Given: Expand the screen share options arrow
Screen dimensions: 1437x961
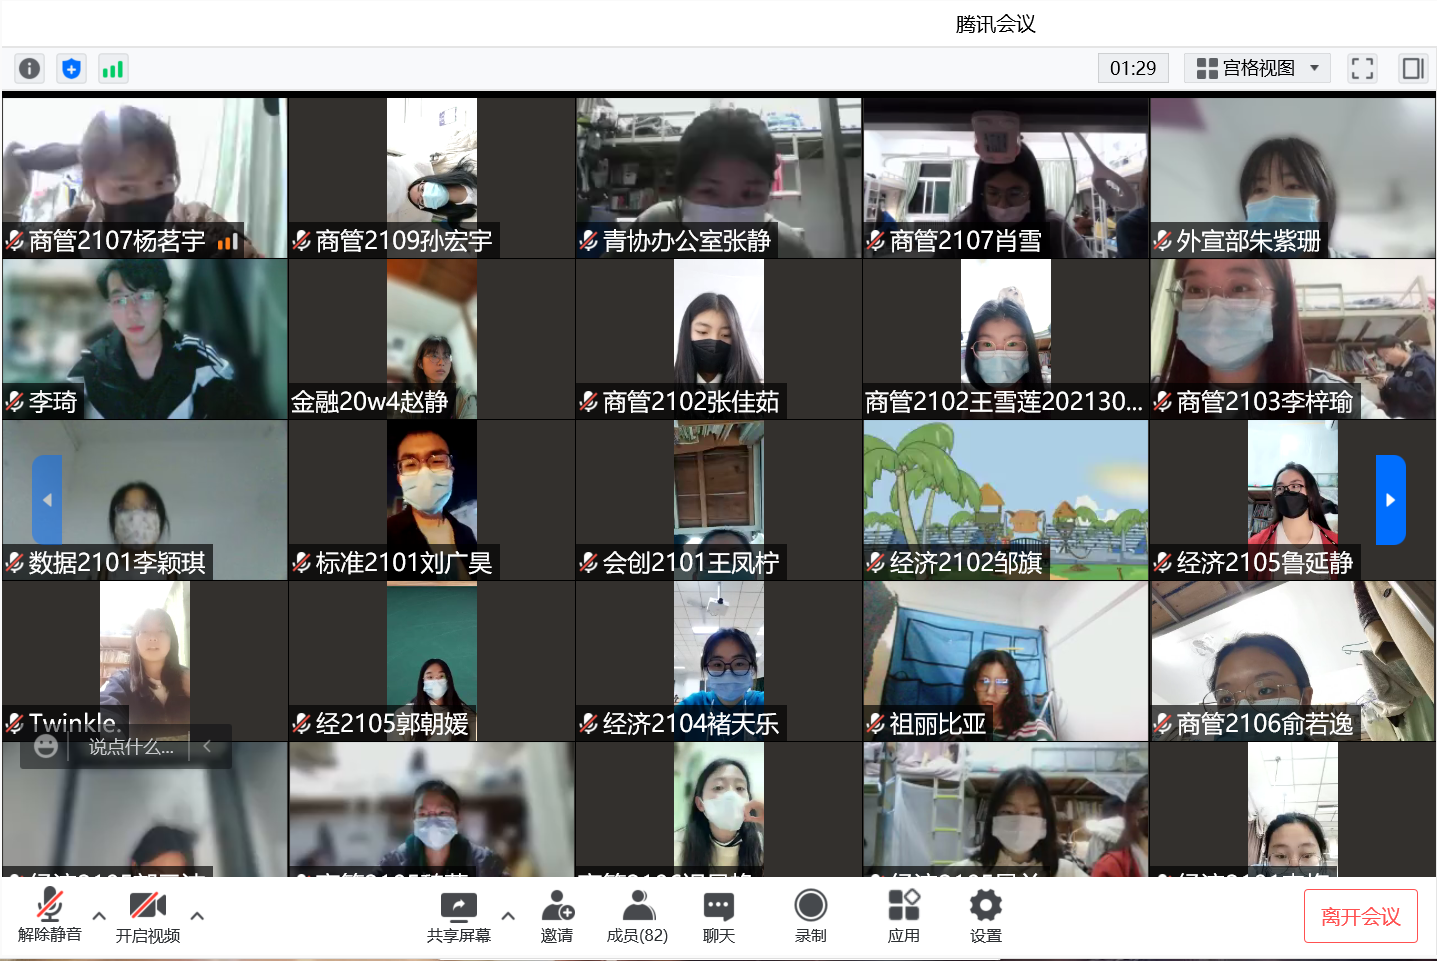Looking at the screenshot, I should (x=508, y=915).
